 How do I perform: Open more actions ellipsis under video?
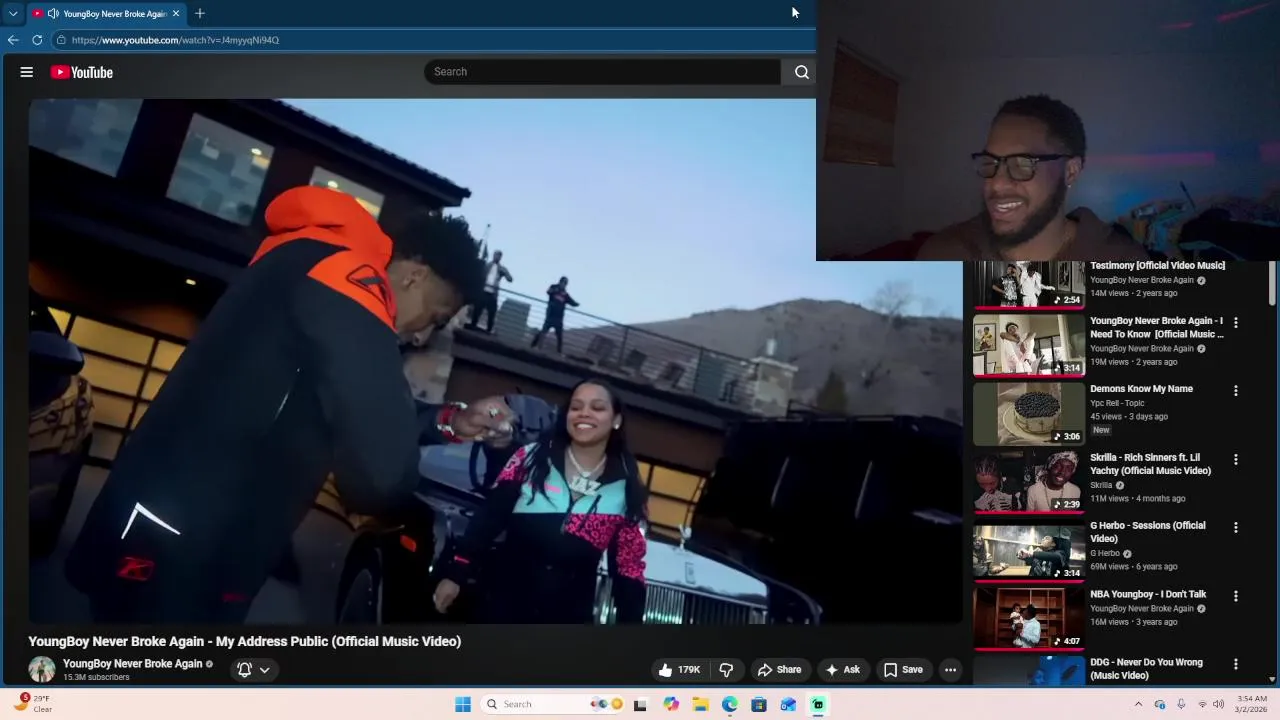click(x=951, y=670)
